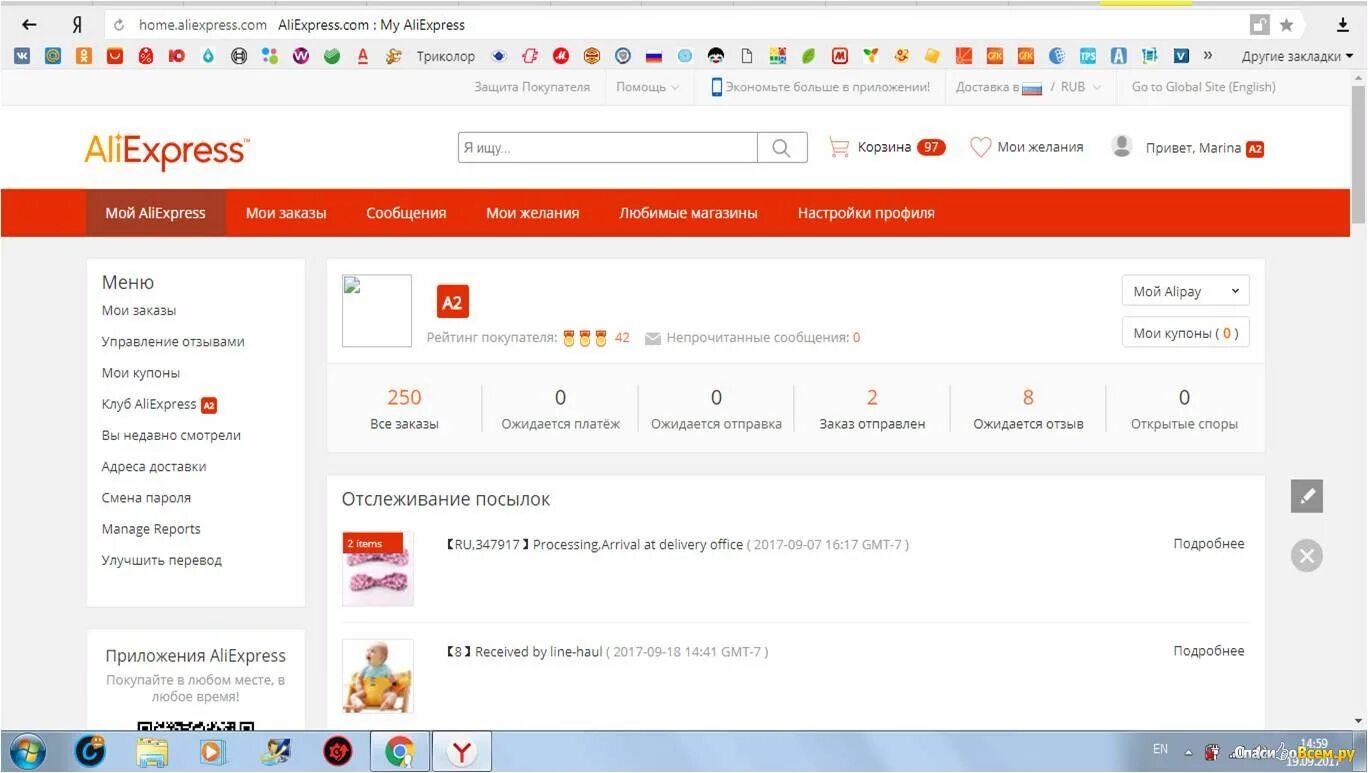This screenshot has height=773, width=1368.
Task: Click Подробнее for Received by line-haul parcel
Action: (1209, 651)
